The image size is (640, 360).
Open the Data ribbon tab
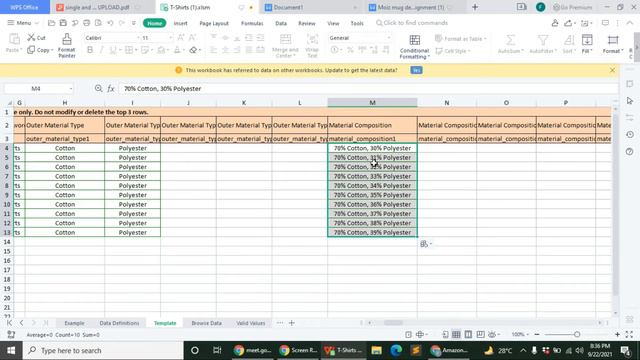[281, 23]
